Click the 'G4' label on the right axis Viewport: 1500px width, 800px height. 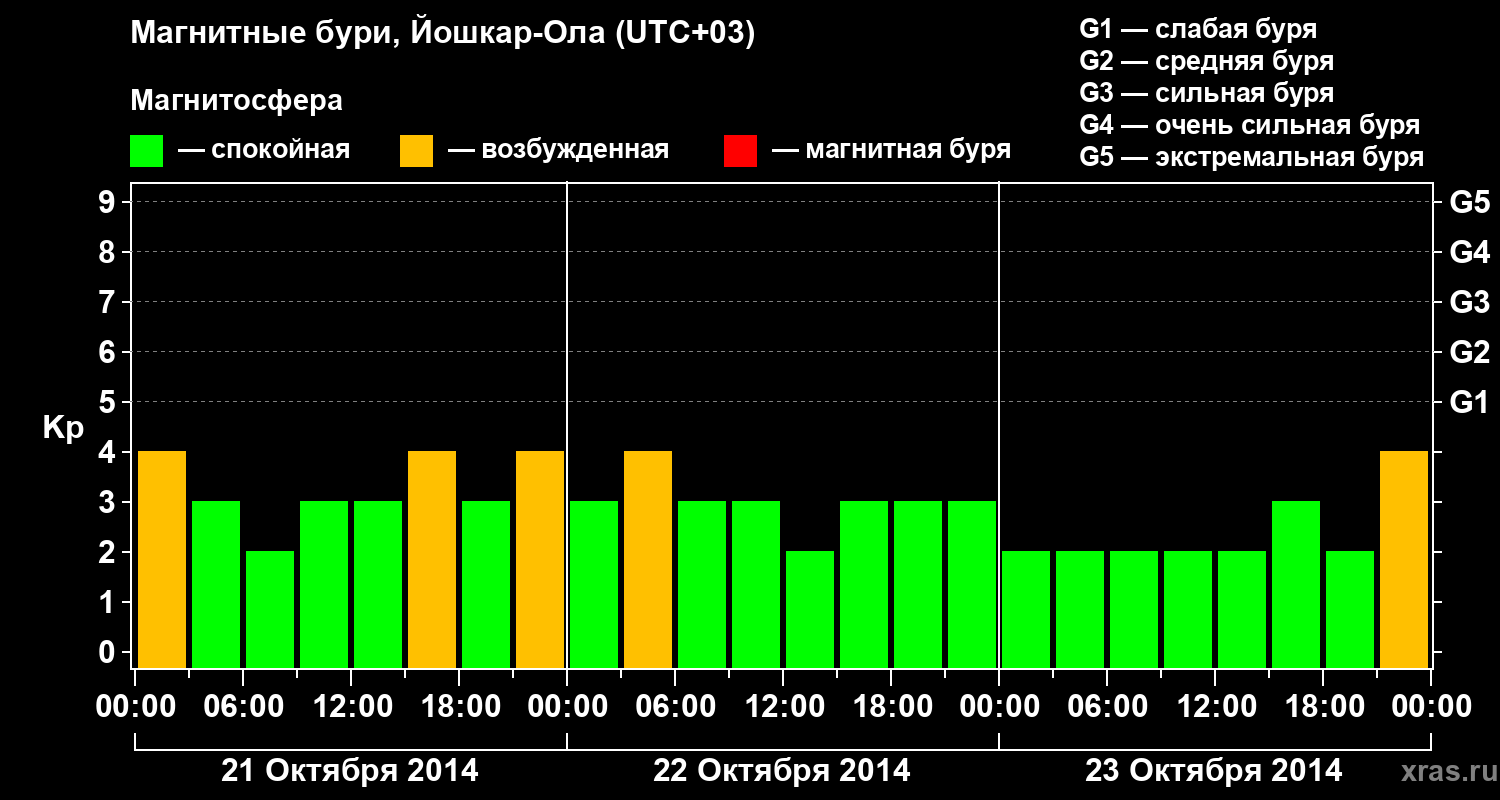coord(1470,252)
